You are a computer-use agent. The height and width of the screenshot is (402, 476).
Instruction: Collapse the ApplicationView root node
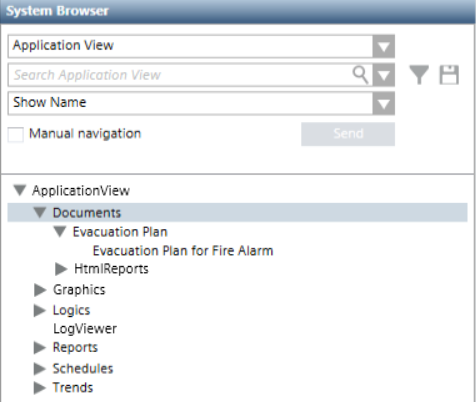click(x=20, y=191)
